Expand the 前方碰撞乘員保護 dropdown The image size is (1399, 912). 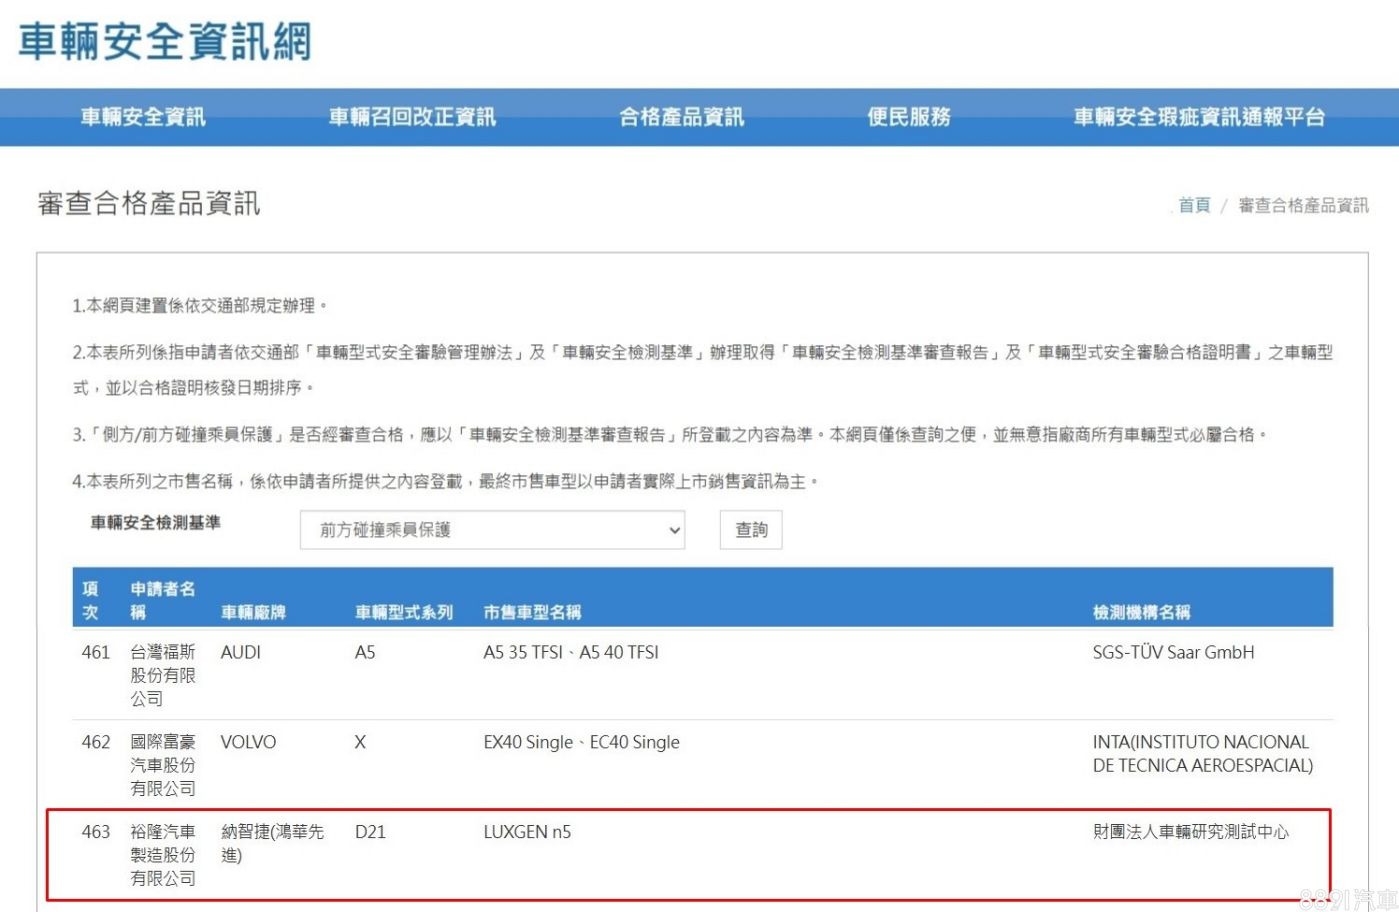(x=494, y=530)
